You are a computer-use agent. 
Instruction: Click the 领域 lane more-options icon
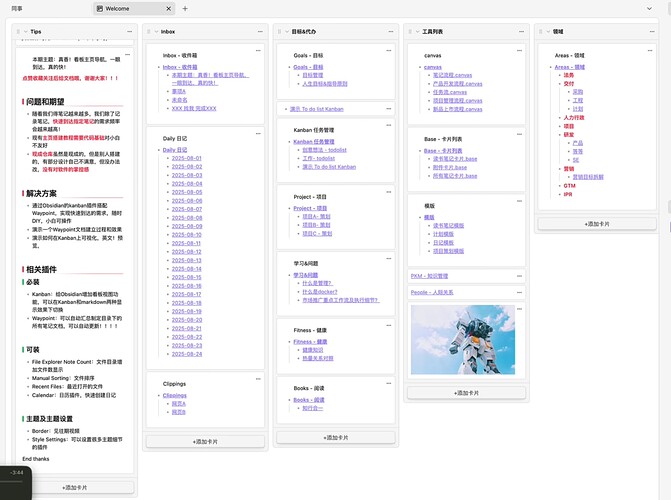pos(651,32)
